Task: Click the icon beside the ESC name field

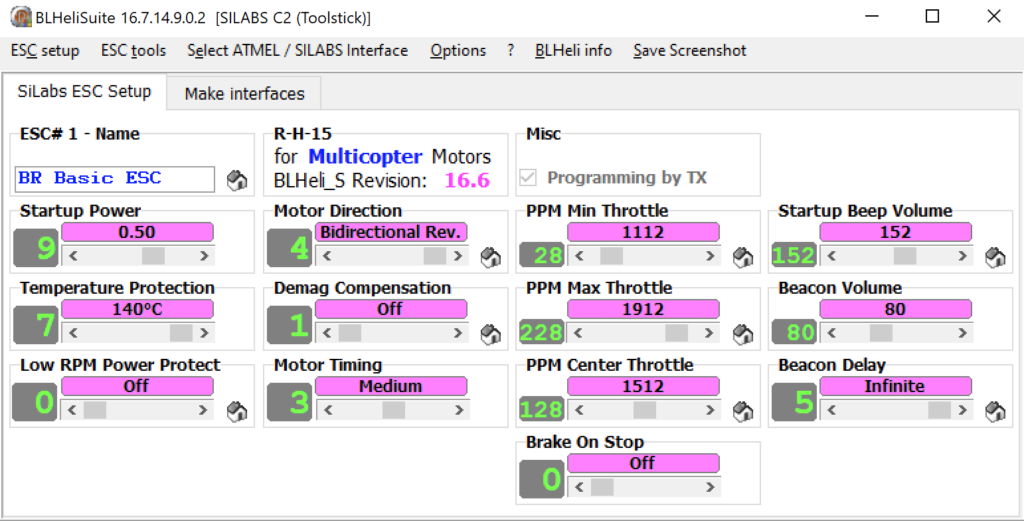Action: pyautogui.click(x=236, y=180)
